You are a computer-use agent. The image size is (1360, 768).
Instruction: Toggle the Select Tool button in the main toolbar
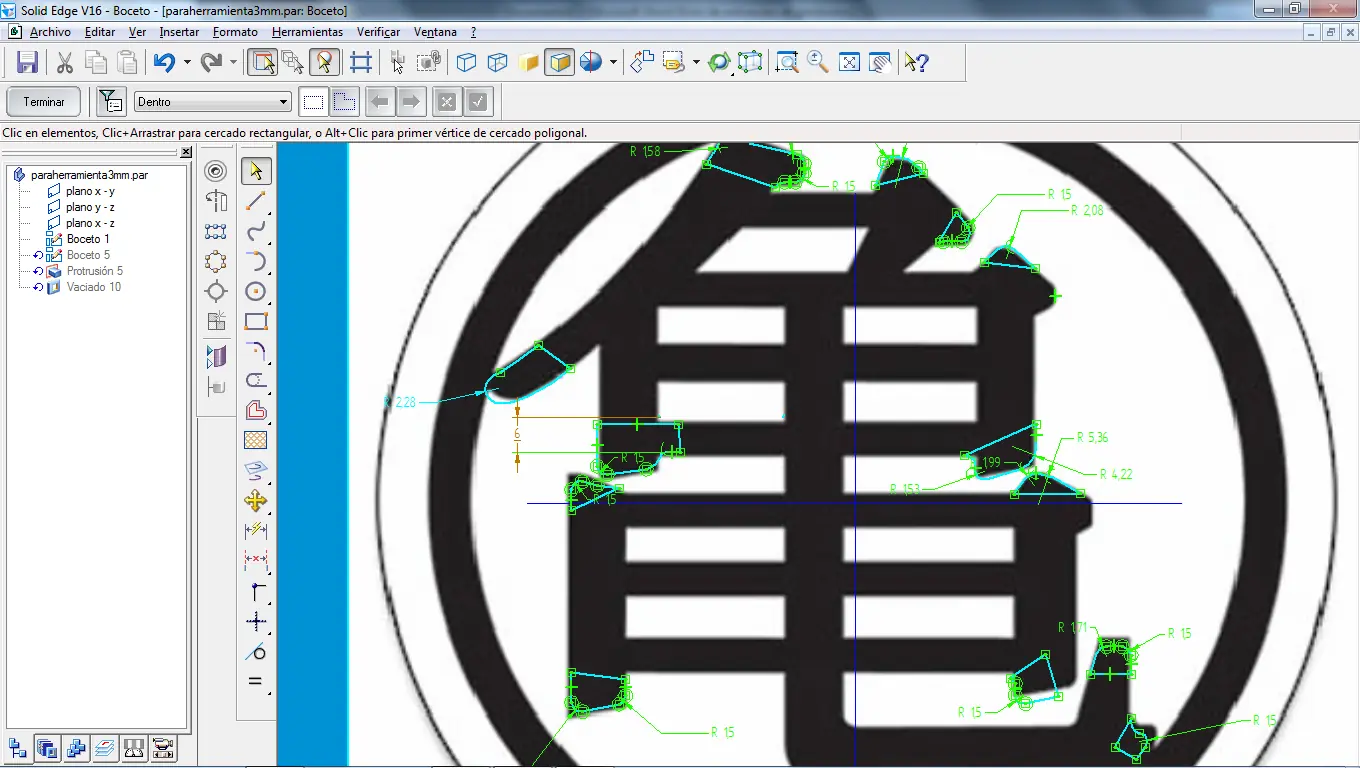pyautogui.click(x=262, y=63)
